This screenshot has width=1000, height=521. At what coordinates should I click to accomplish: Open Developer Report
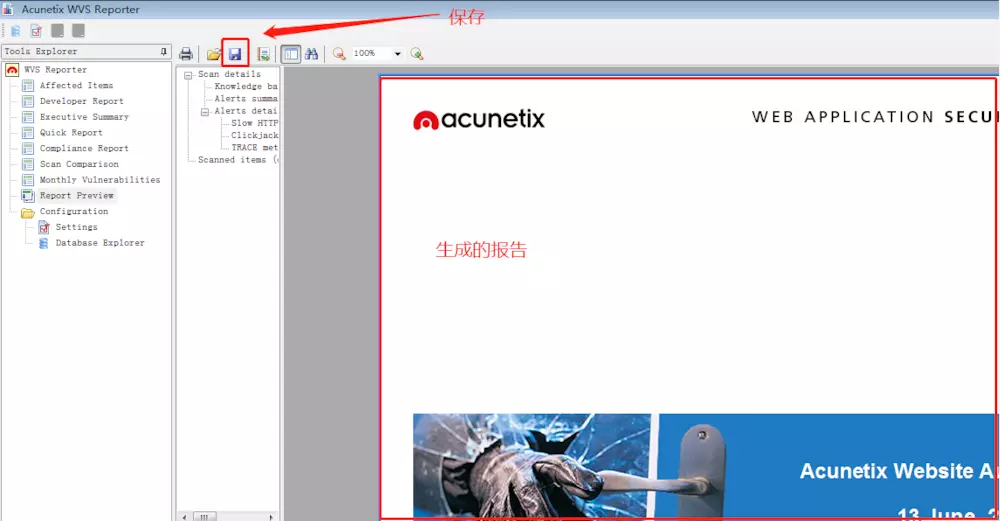tap(82, 101)
